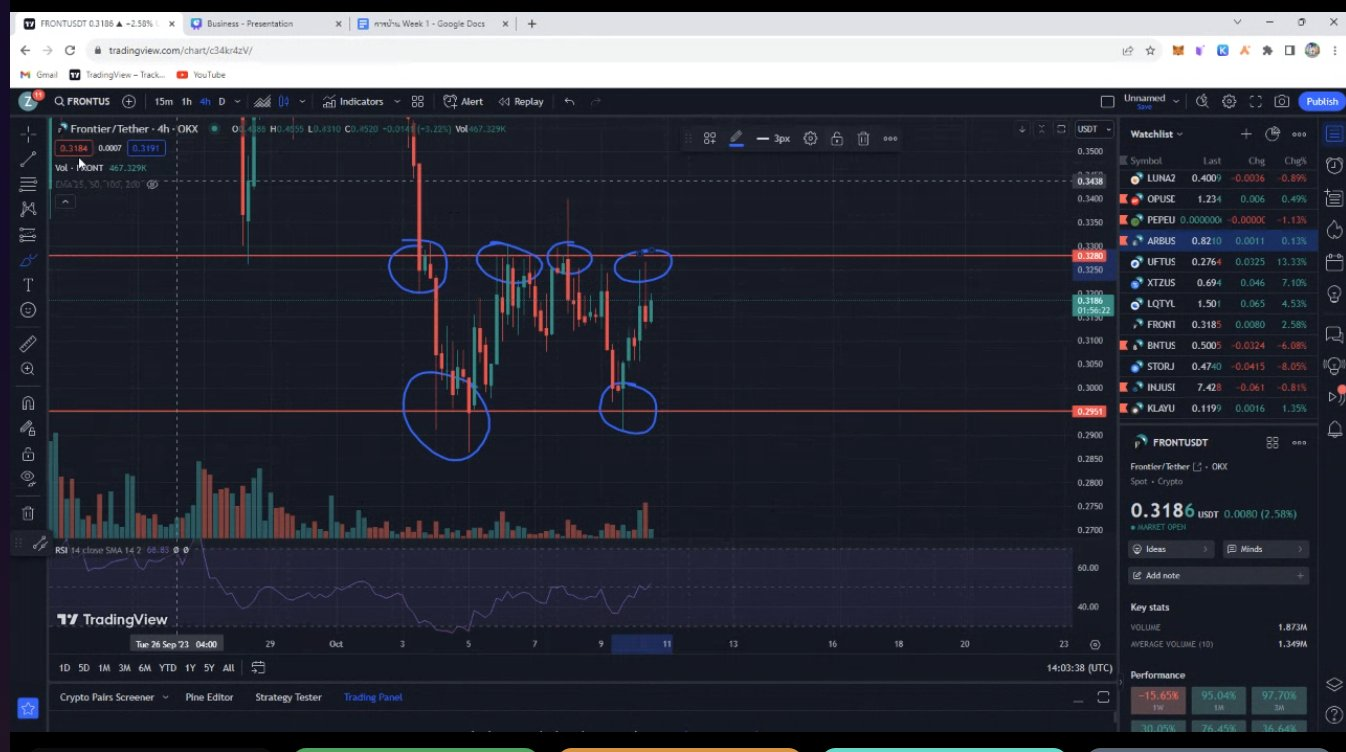Open the Watchlist name dropdown

pos(1157,133)
